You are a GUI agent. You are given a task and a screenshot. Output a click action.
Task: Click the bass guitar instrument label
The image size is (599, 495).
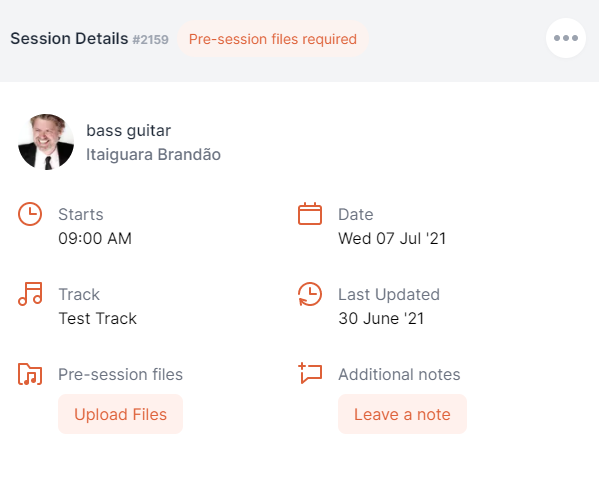click(128, 131)
